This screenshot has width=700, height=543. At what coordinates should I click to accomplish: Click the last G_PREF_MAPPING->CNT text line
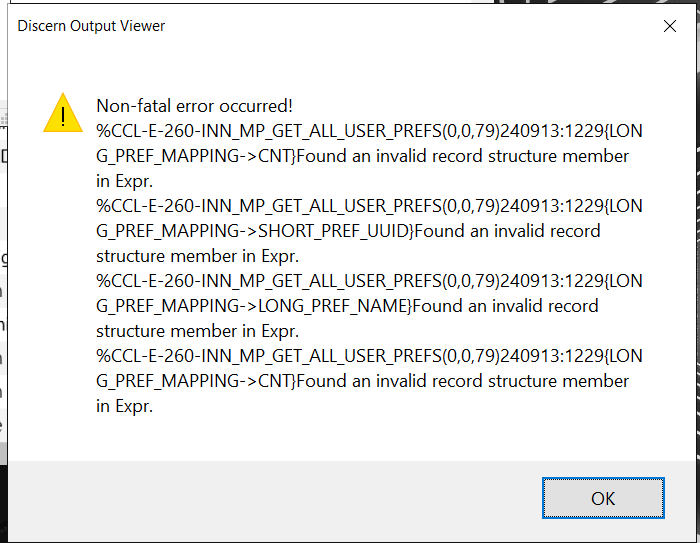click(x=362, y=381)
